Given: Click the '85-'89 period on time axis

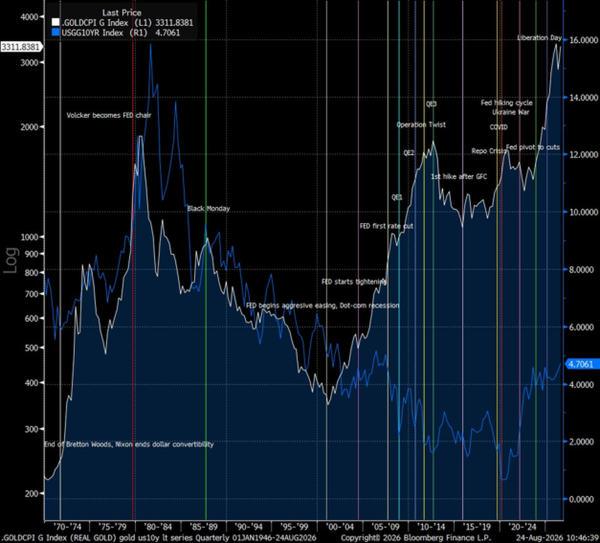Looking at the screenshot, I should tap(203, 527).
